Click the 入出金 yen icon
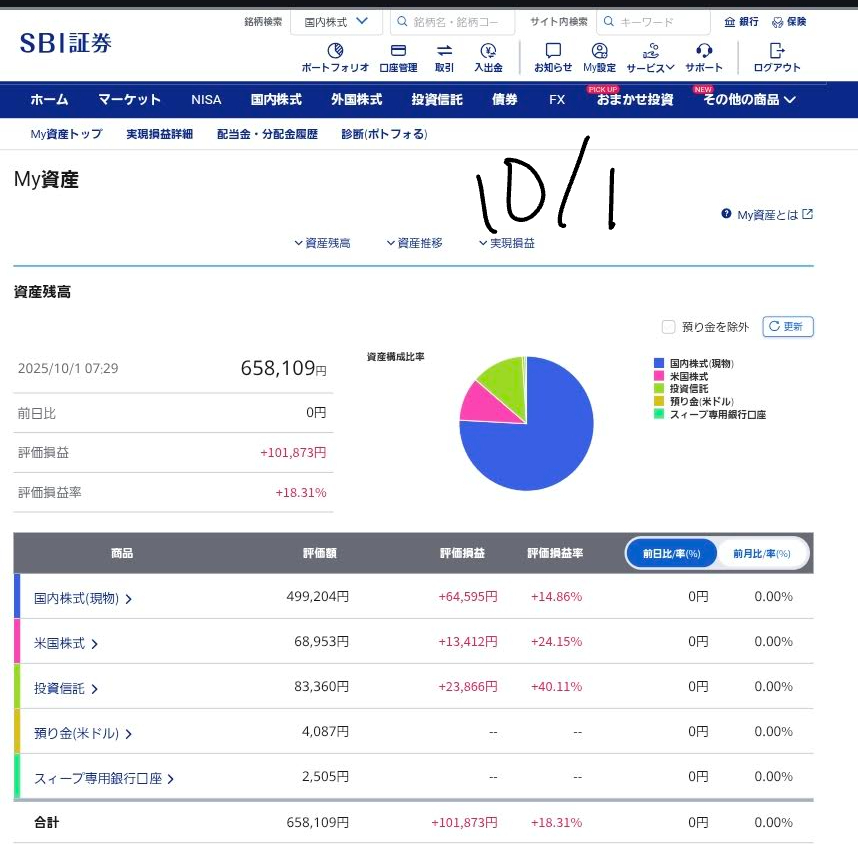The image size is (858, 855). tap(488, 51)
